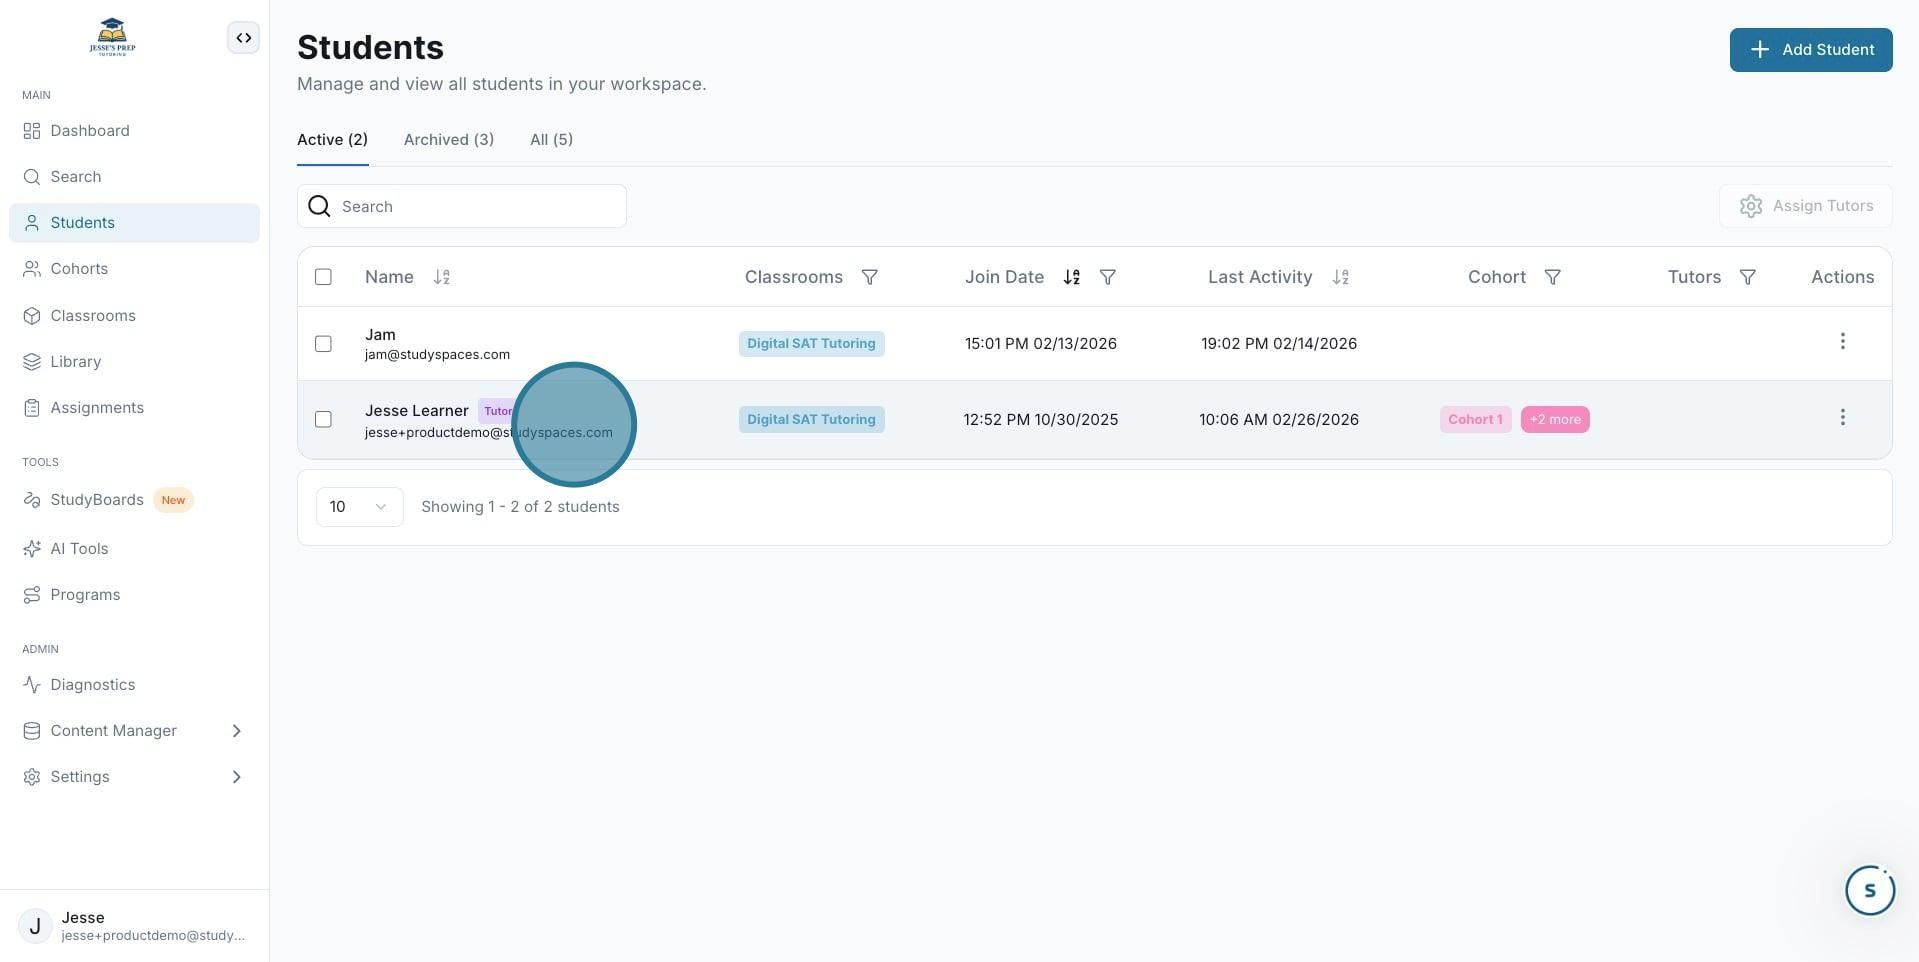1919x962 pixels.
Task: Filter the Cohort column
Action: 1552,277
